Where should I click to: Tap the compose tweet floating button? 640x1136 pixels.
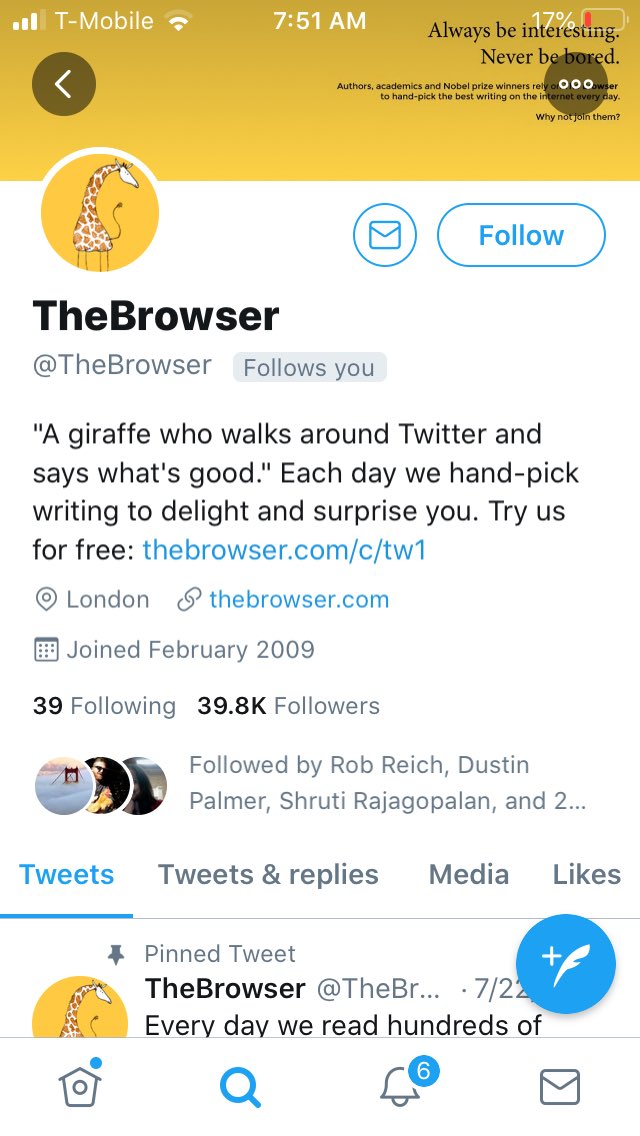565,964
